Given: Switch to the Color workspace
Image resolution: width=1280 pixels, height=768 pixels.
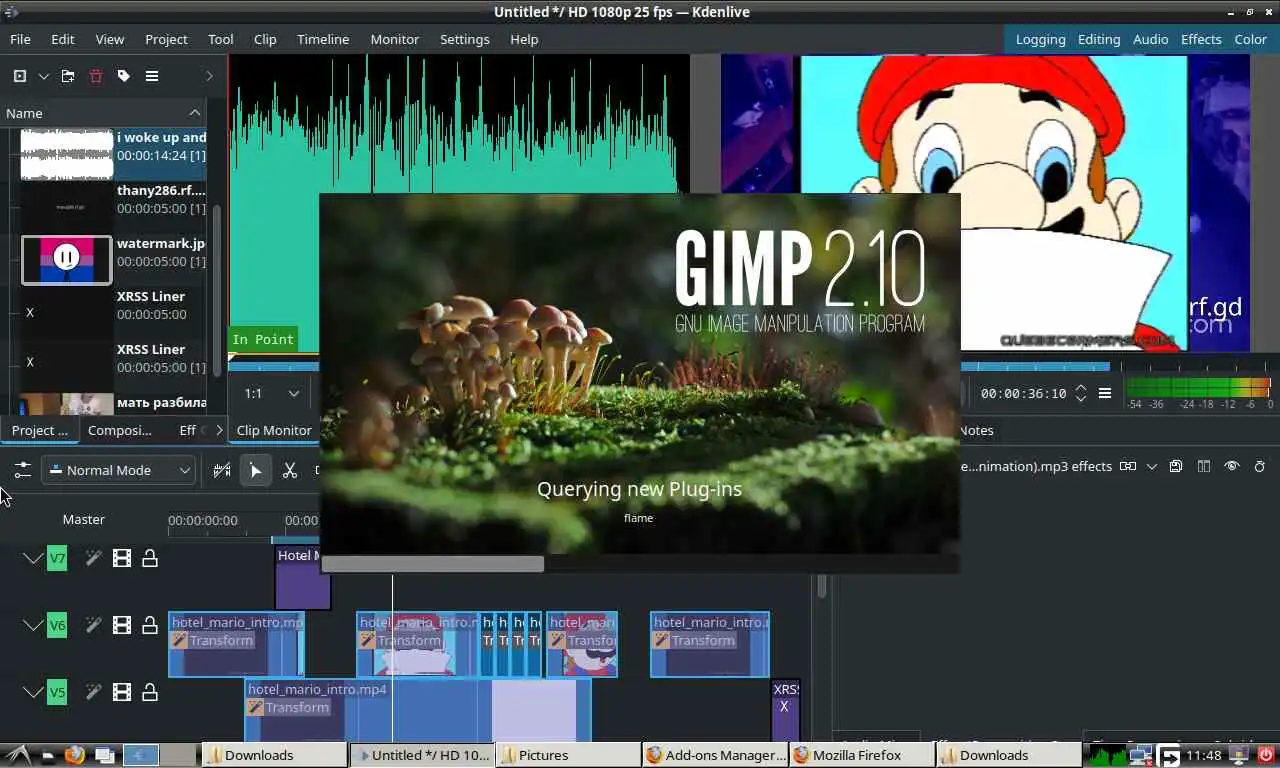Looking at the screenshot, I should click(x=1250, y=39).
